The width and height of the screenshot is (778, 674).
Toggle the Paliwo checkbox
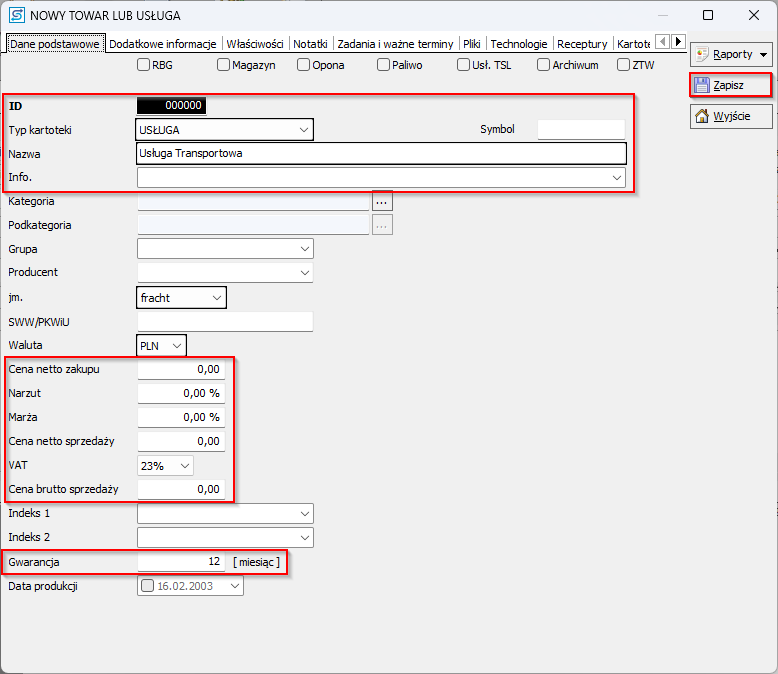pos(384,65)
